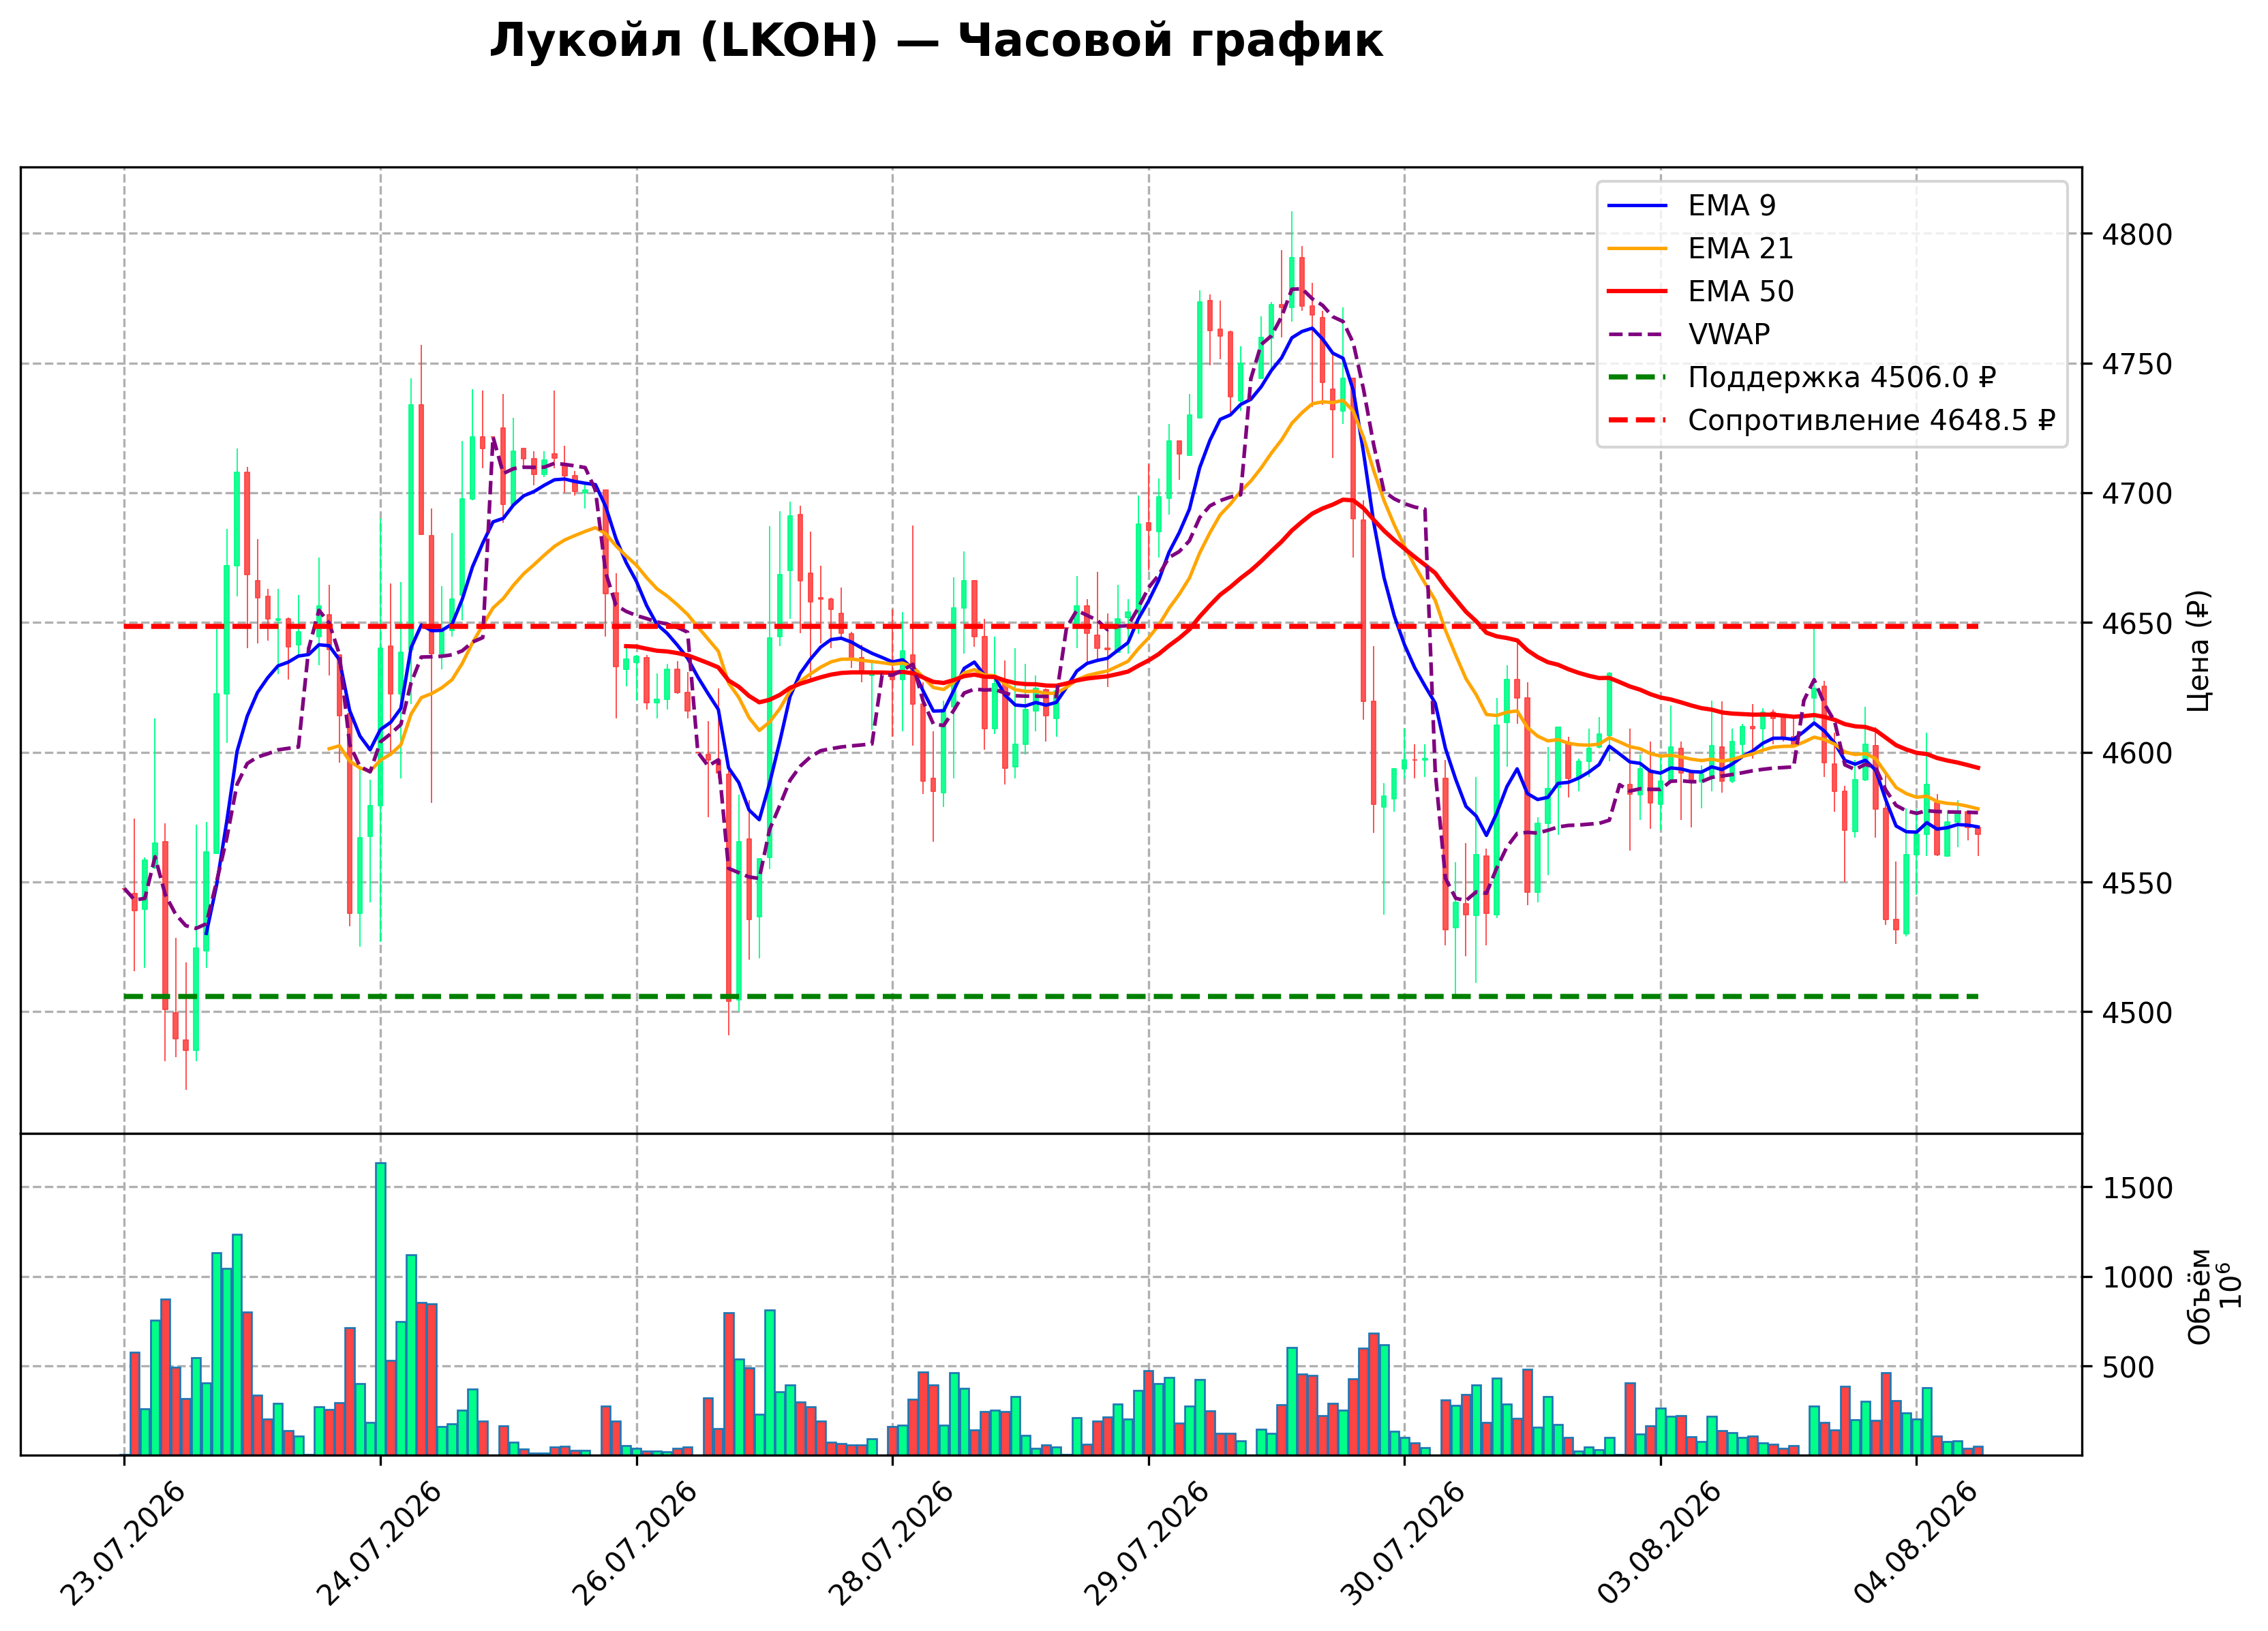Click the chart title "Лукойл (LKOH) — Часовой график"
Screen dimensions: 2268x1631
click(x=936, y=41)
